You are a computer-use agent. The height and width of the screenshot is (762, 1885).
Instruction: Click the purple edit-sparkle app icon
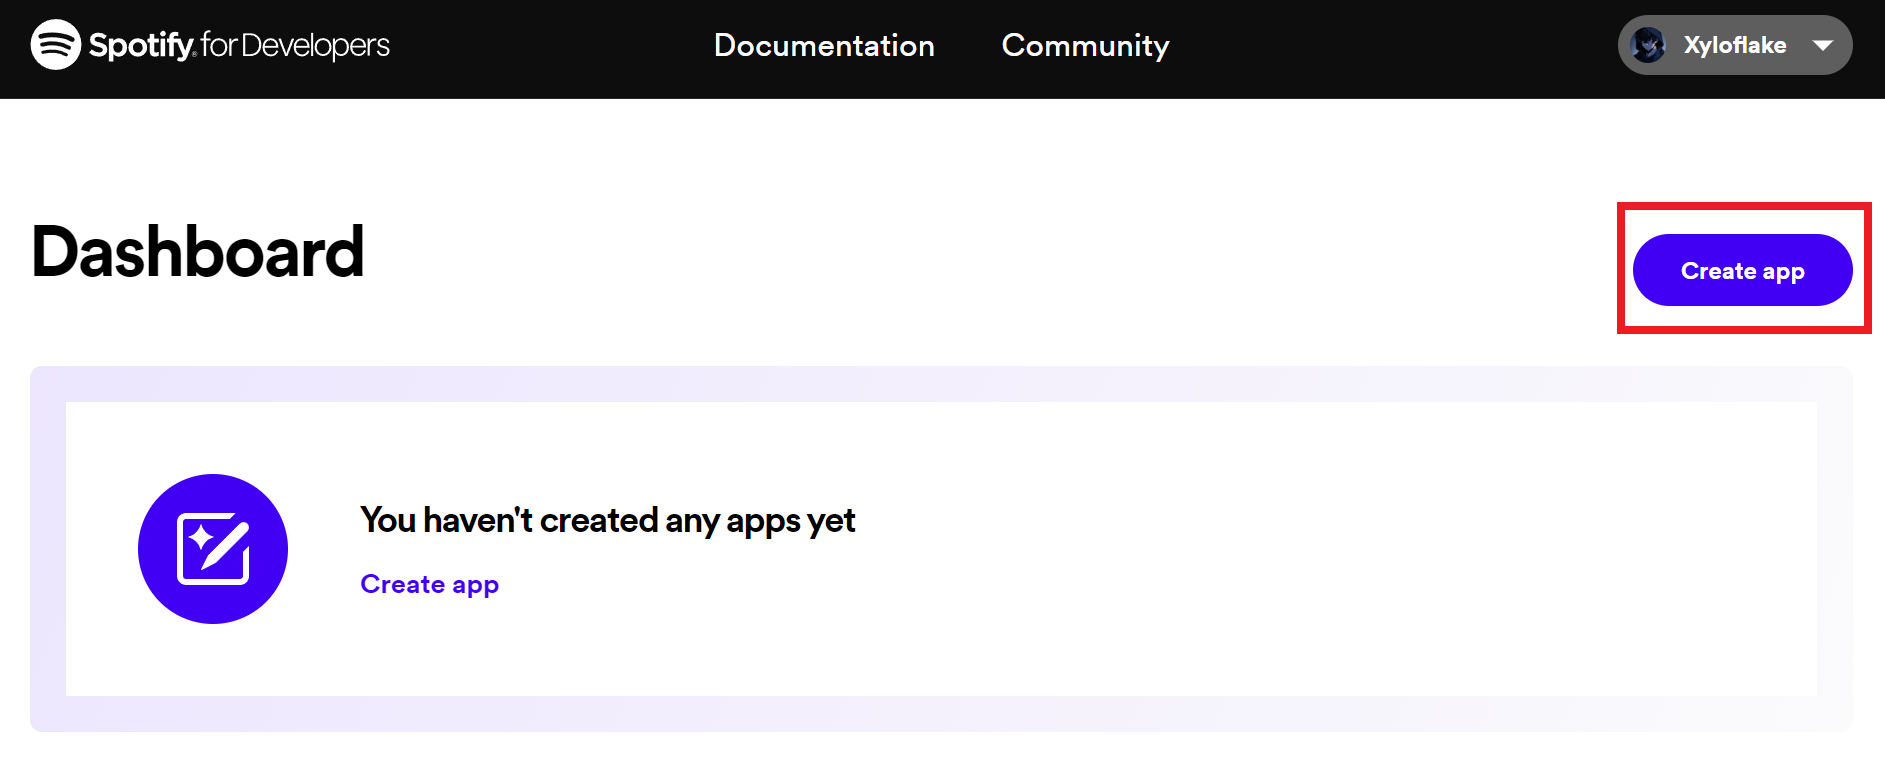pyautogui.click(x=213, y=549)
